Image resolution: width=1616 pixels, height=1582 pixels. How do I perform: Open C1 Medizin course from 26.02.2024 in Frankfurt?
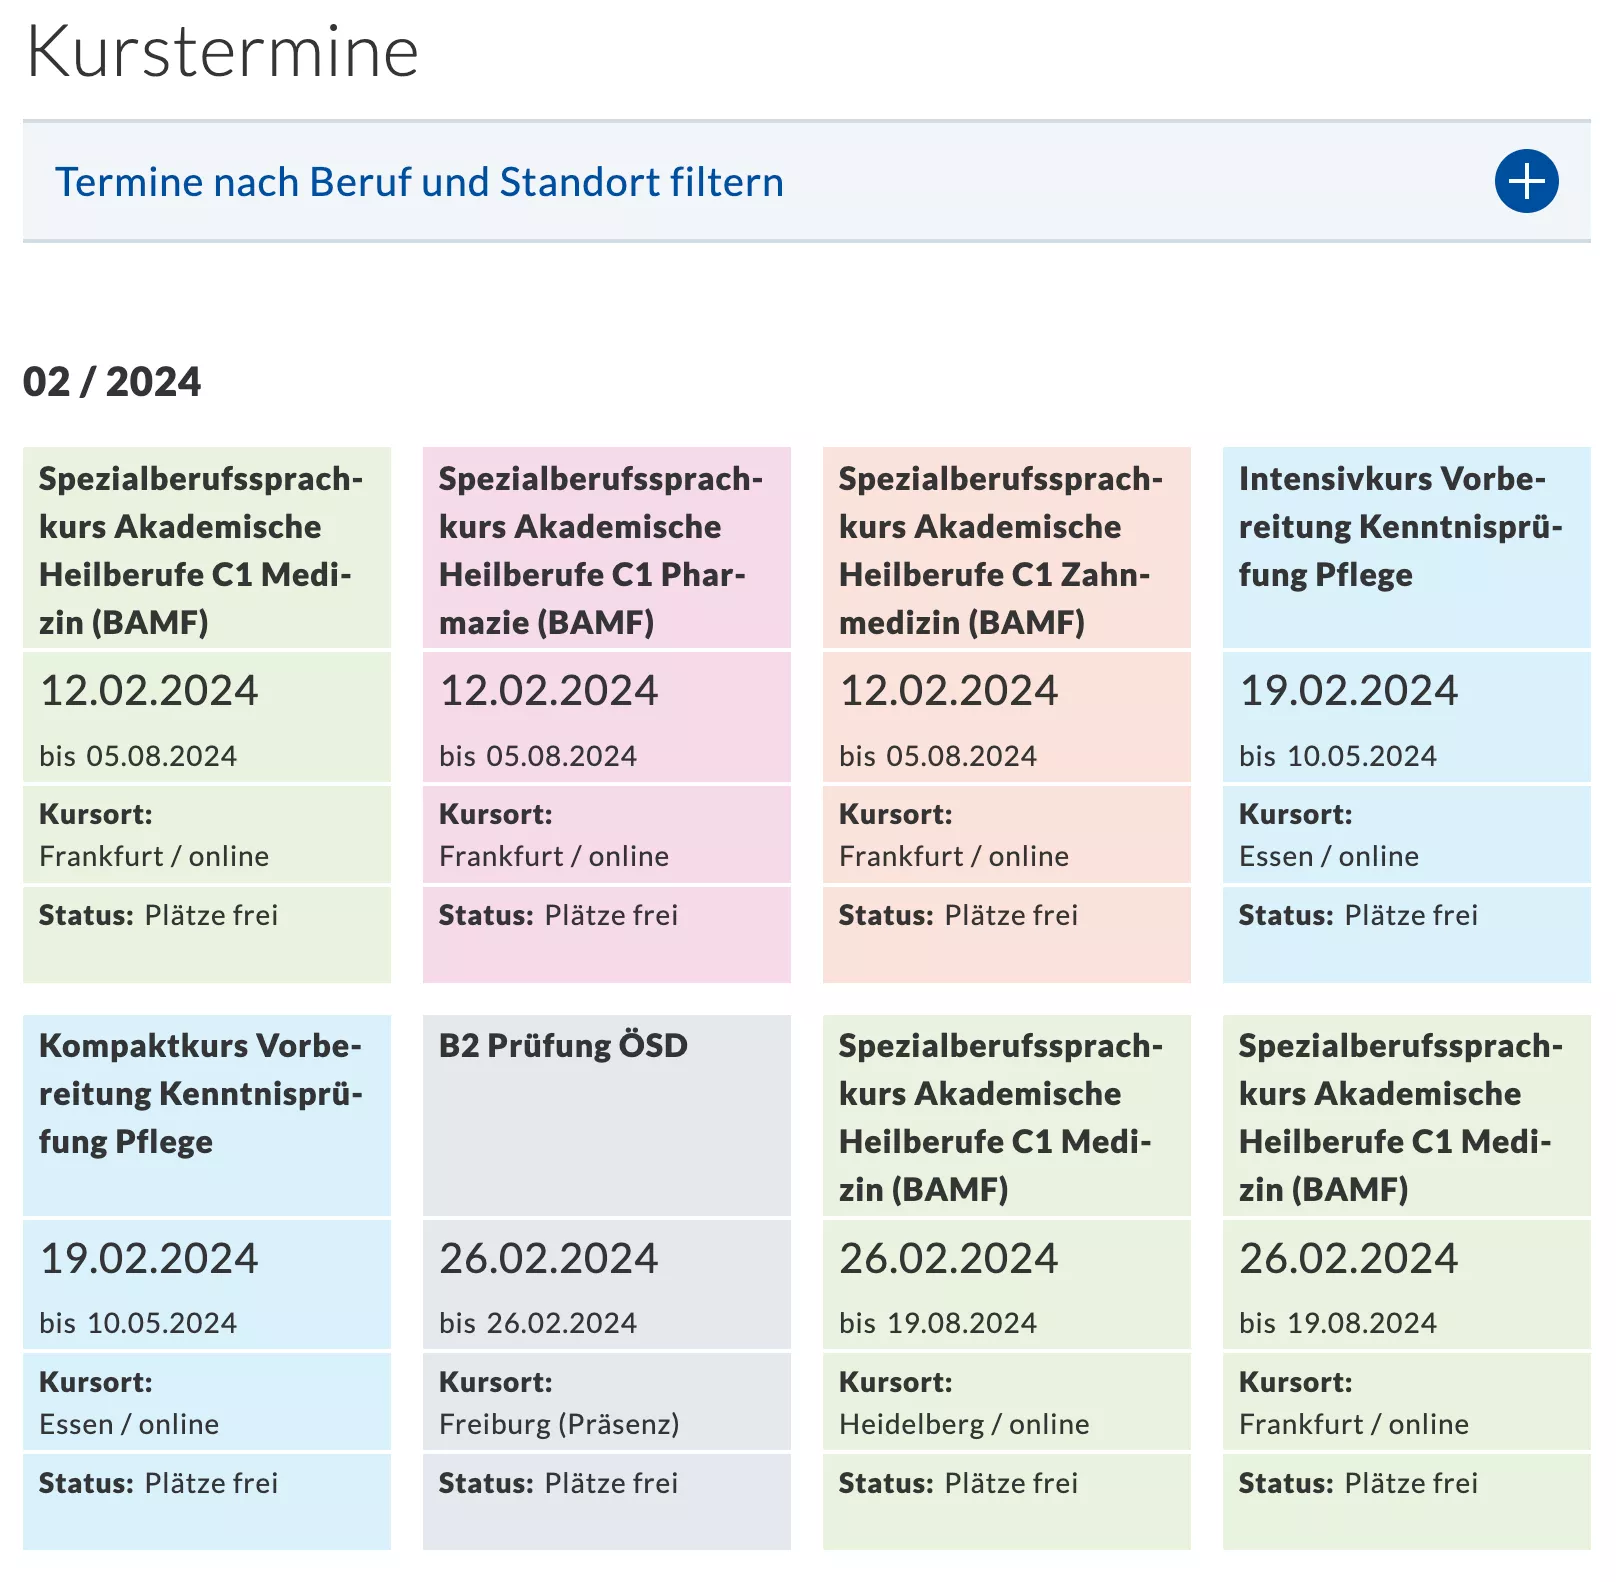(x=1407, y=1282)
